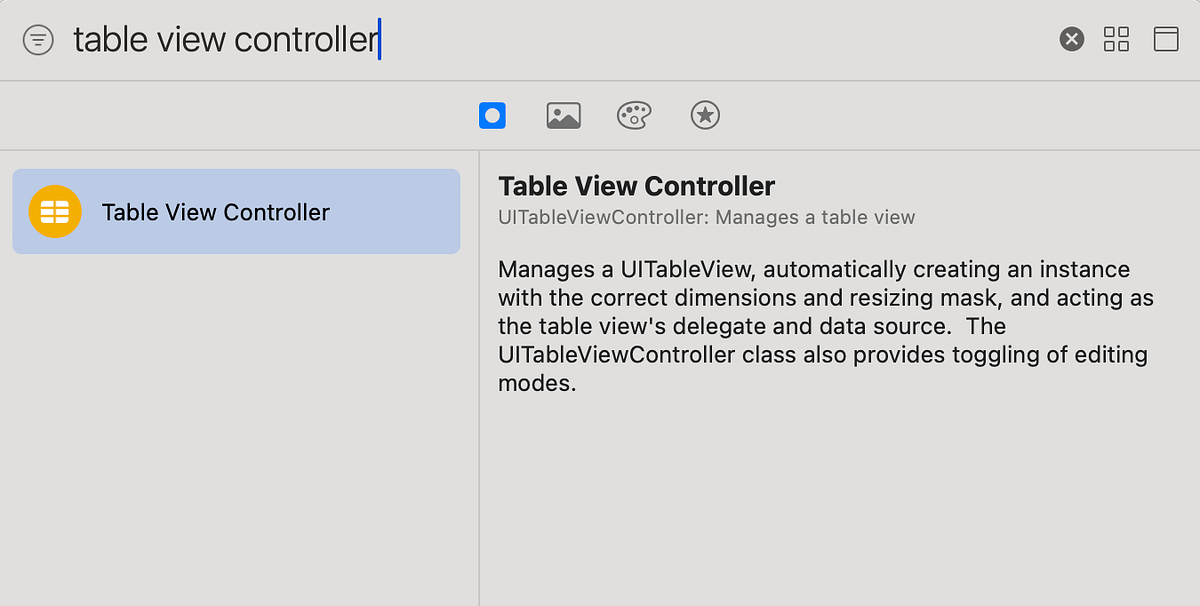Select the Objects category square icon

492,115
